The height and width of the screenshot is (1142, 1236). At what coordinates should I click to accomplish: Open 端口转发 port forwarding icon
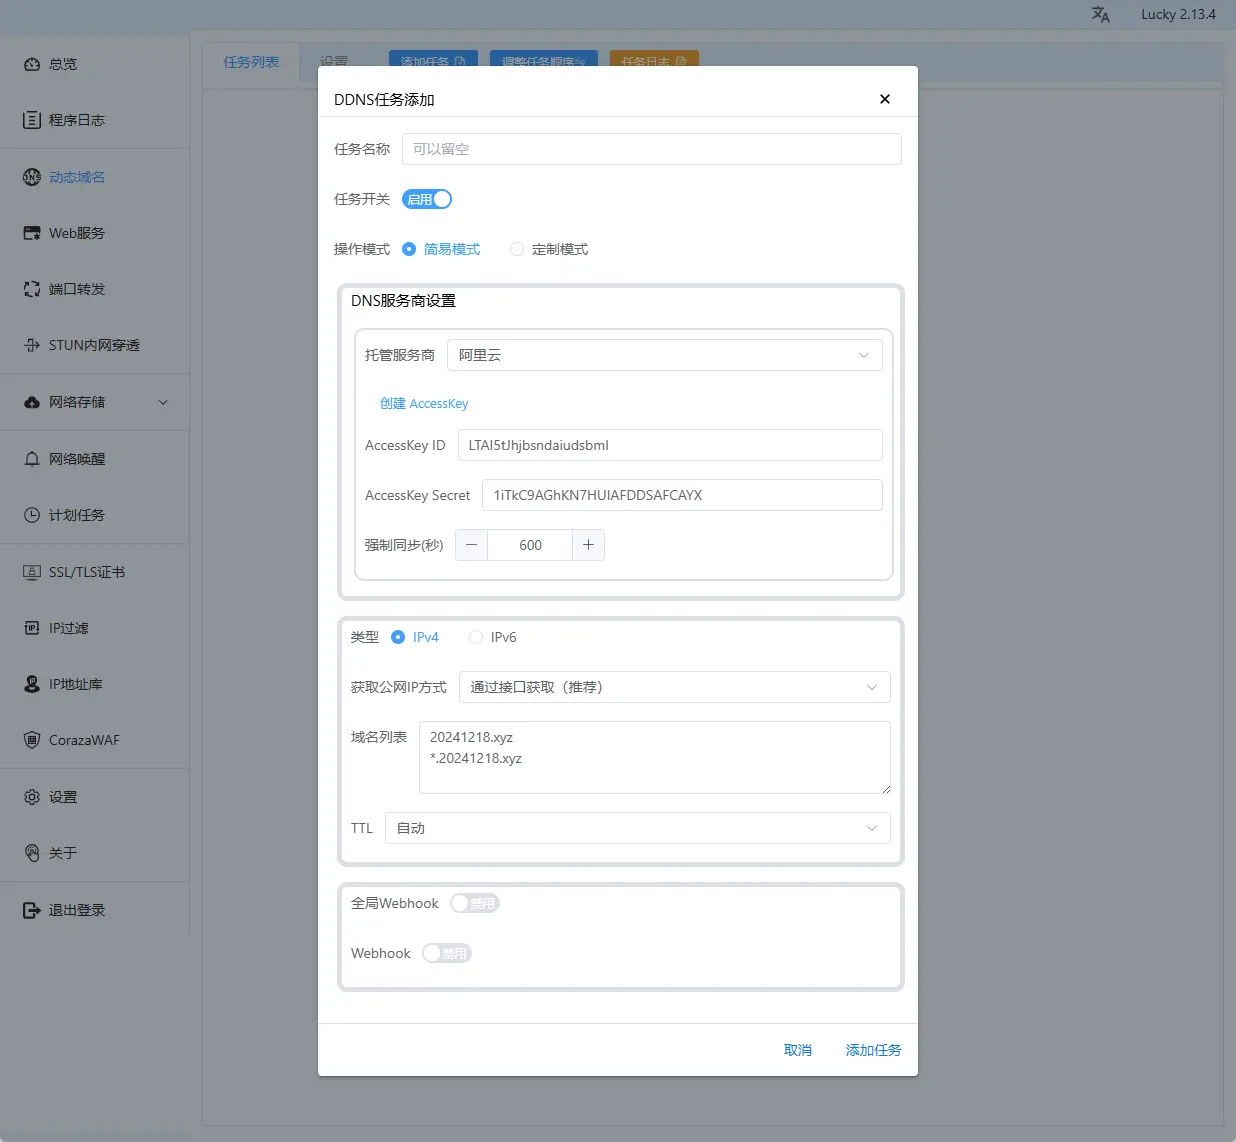pyautogui.click(x=32, y=289)
